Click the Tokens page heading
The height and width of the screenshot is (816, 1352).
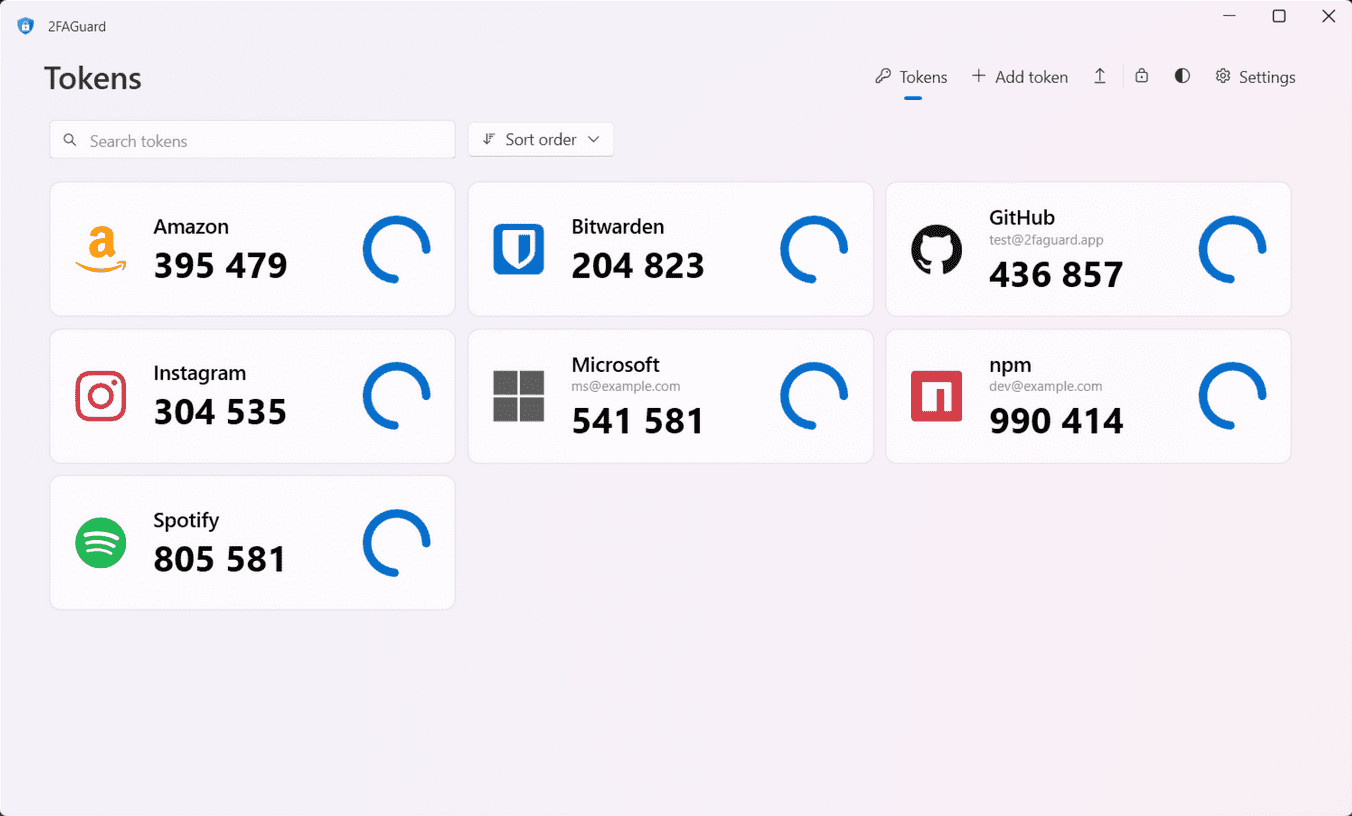[93, 78]
